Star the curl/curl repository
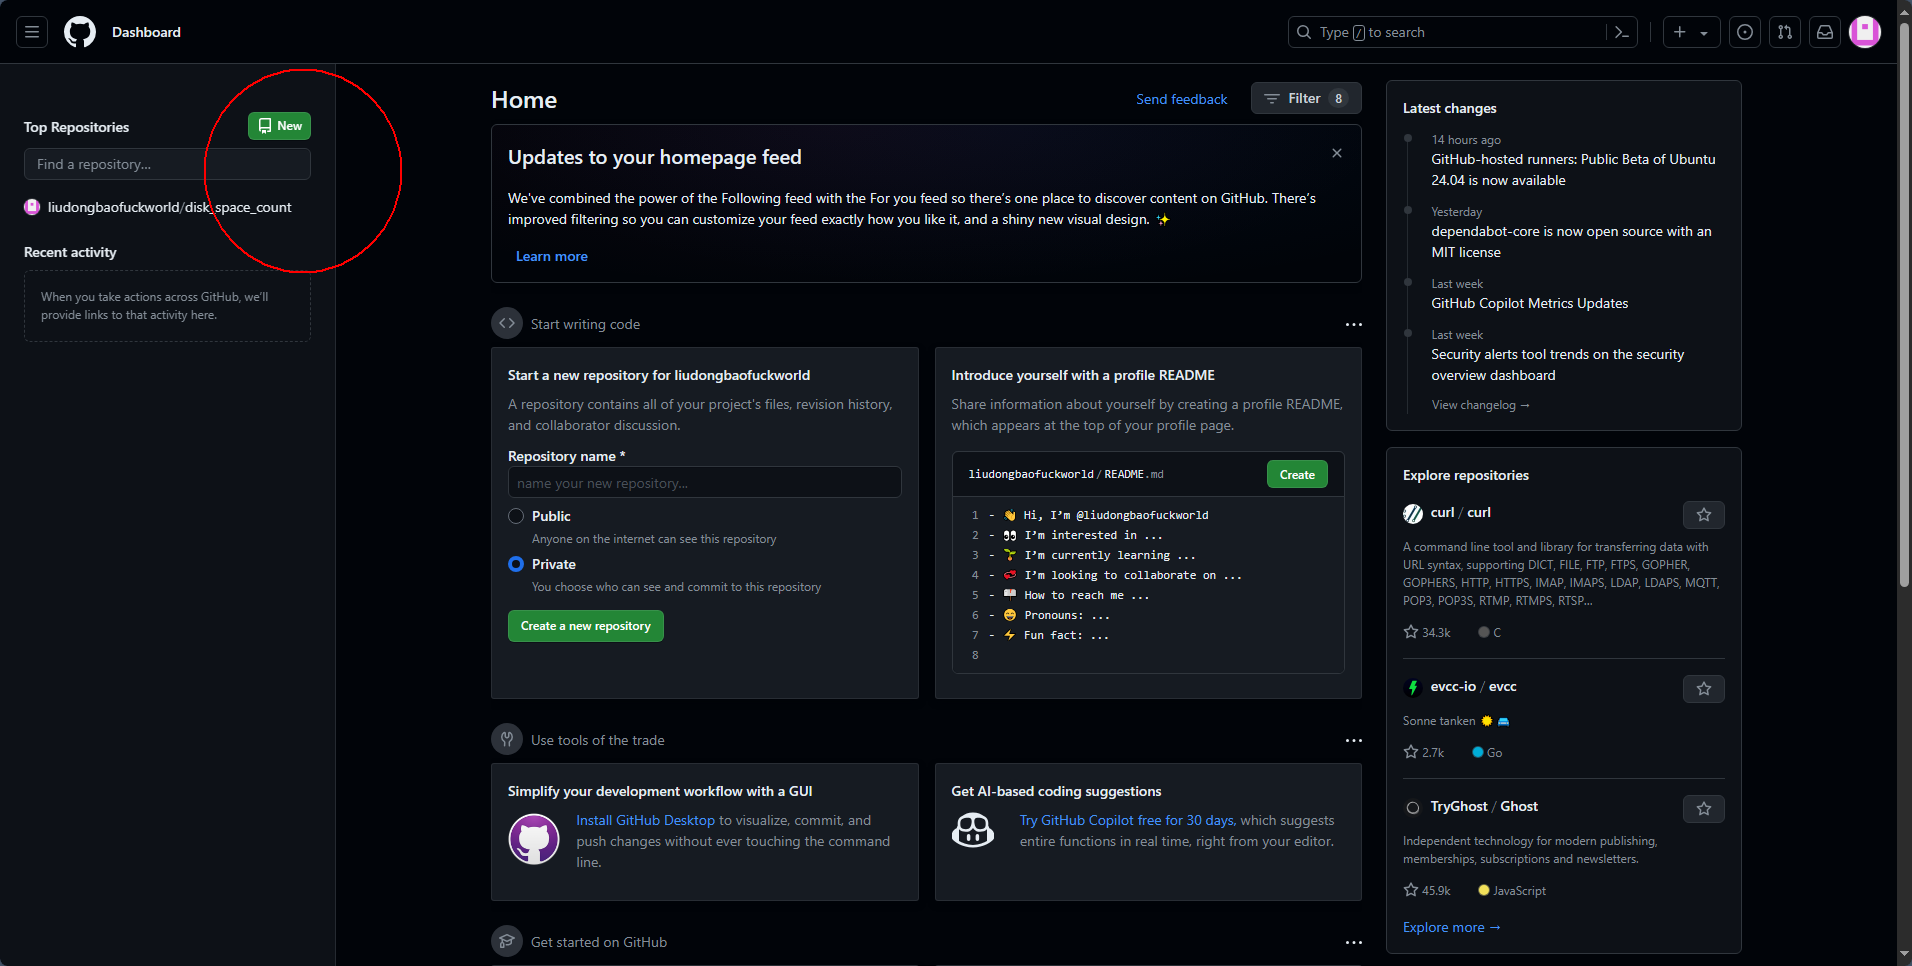The image size is (1912, 966). [x=1704, y=515]
